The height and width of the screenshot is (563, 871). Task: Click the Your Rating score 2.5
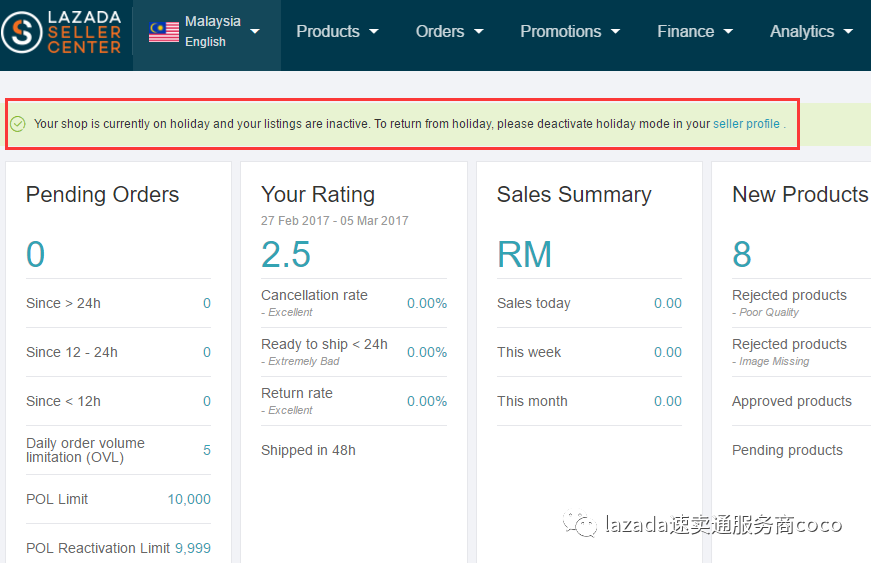(x=286, y=254)
